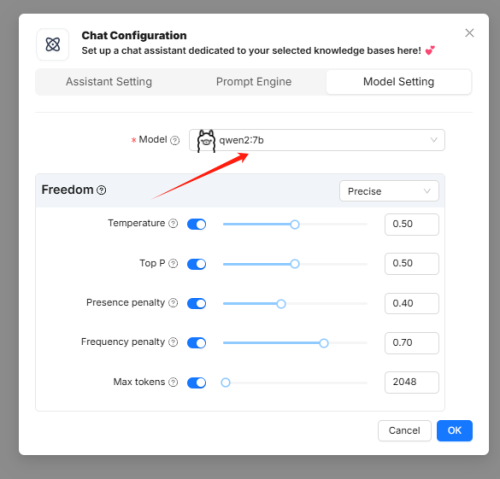This screenshot has width=500, height=479.
Task: Click the Cancel button
Action: click(x=405, y=430)
